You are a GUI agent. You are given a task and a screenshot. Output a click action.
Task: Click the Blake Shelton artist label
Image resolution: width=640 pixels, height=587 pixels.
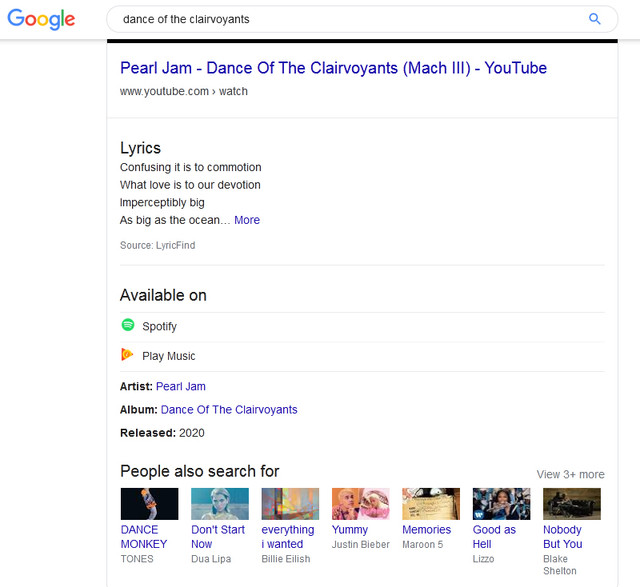click(x=560, y=565)
